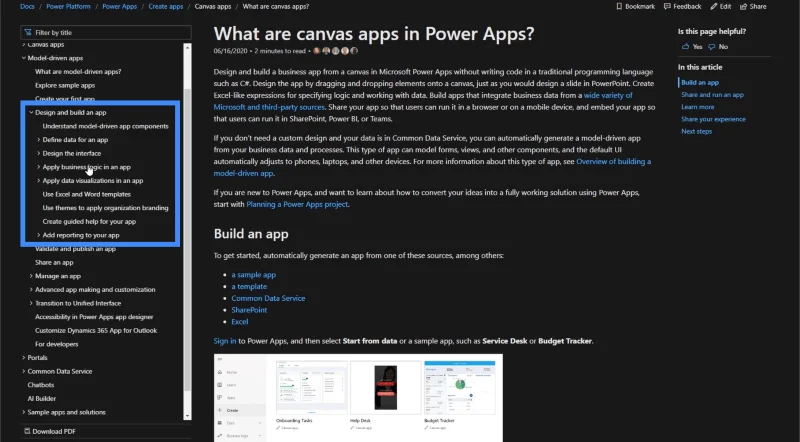Click the Download PDF icon
This screenshot has width=800, height=442.
(27, 431)
